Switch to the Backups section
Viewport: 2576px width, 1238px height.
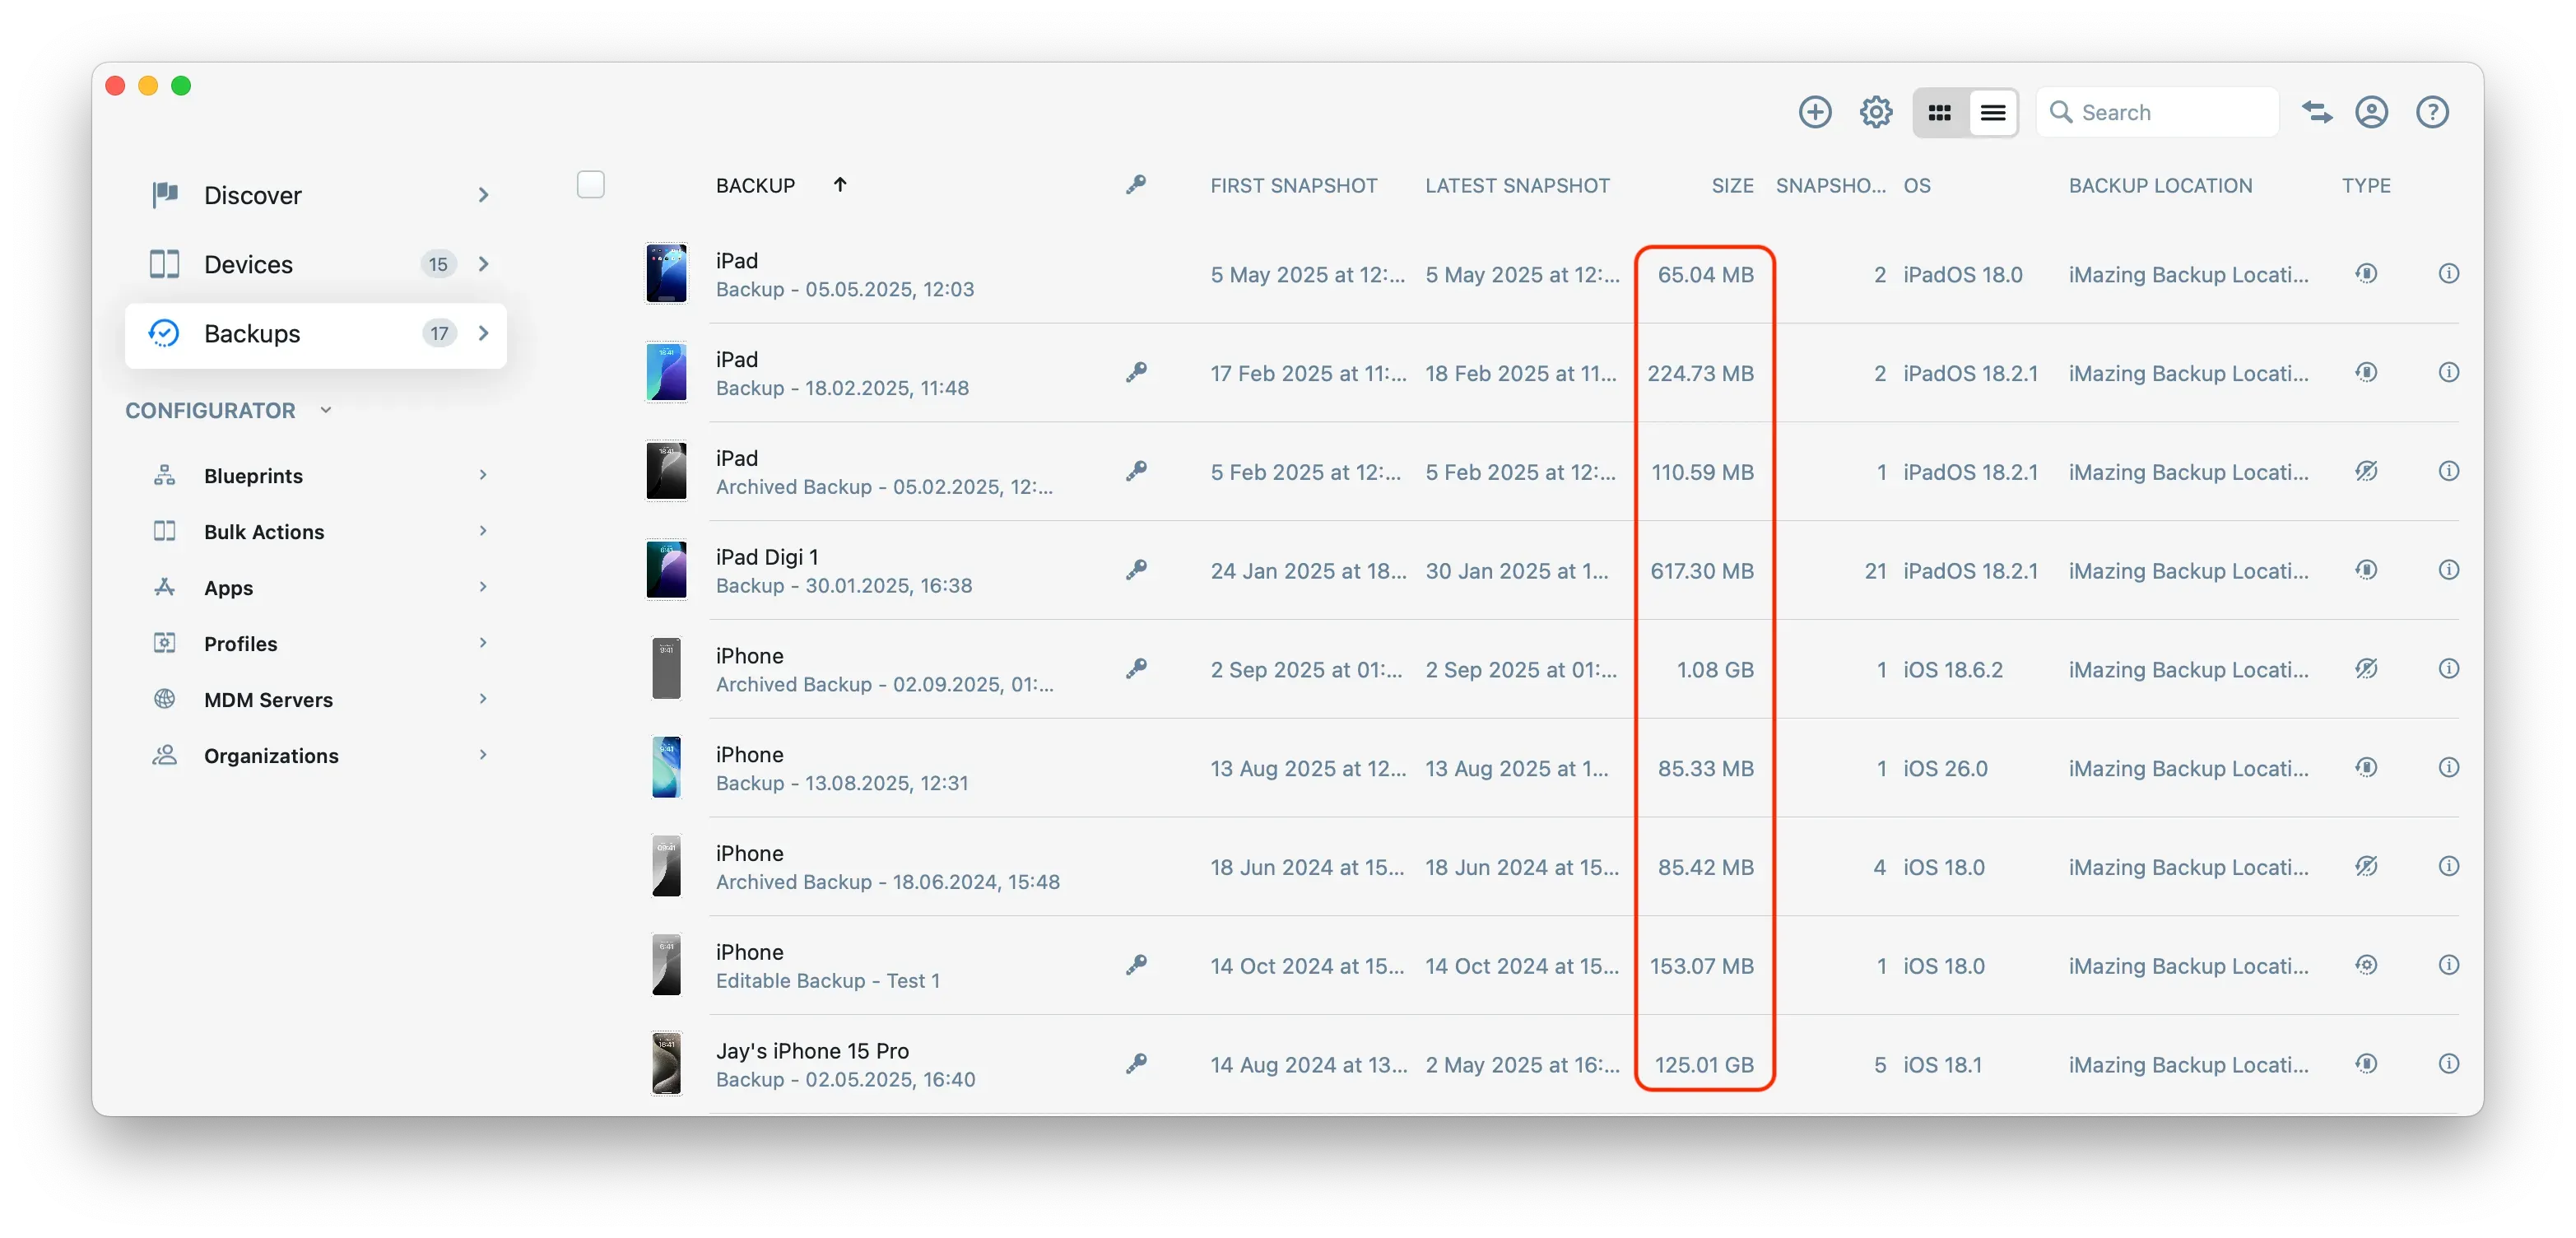[x=253, y=333]
